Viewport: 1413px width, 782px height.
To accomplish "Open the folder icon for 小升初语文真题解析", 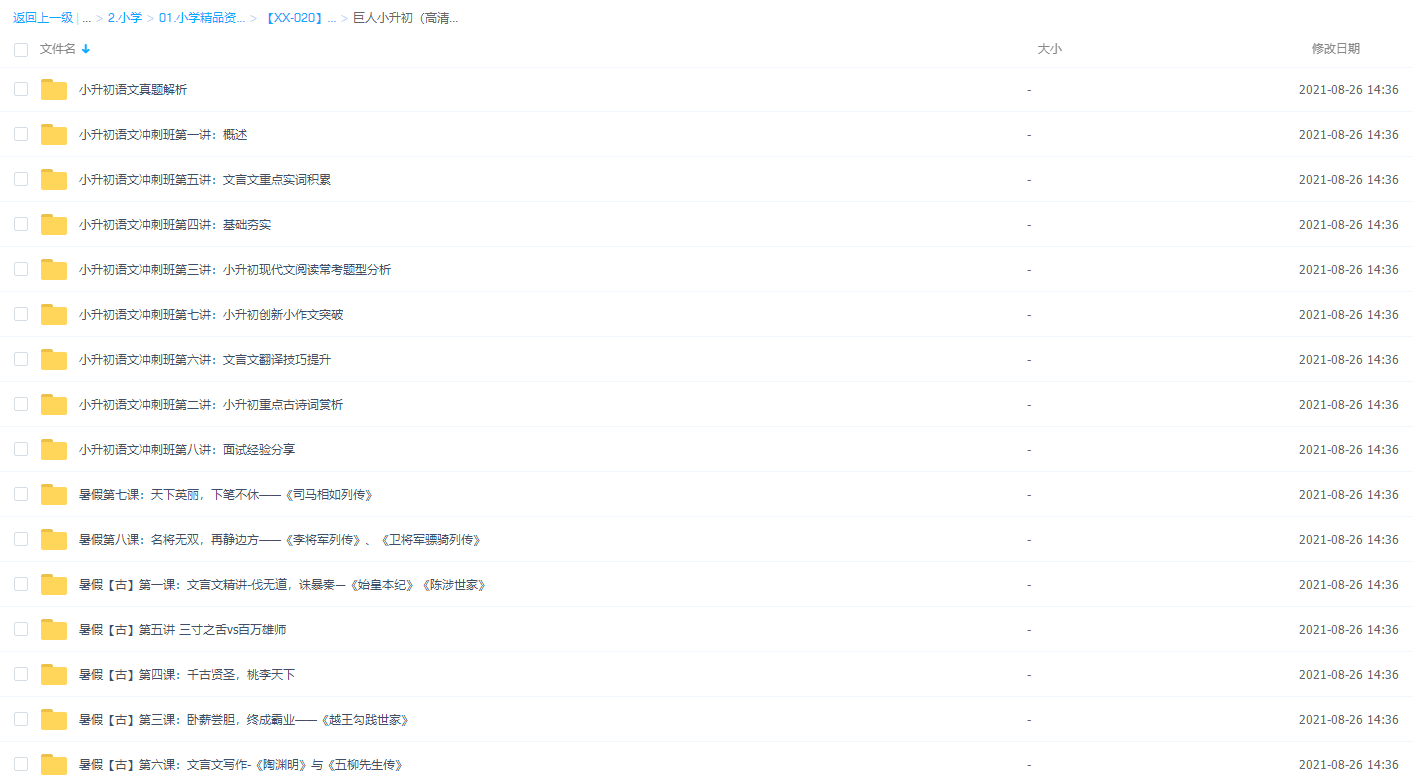I will pos(53,89).
